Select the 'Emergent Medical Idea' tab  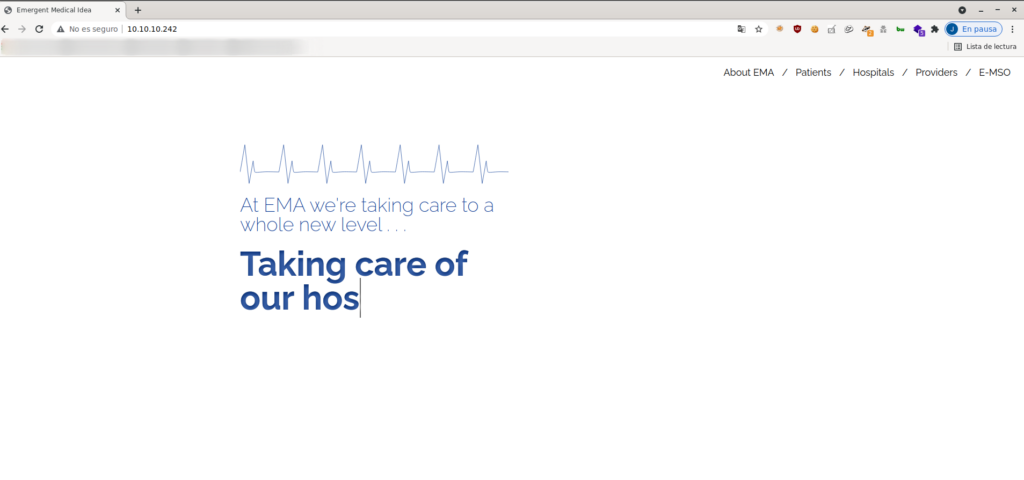[x=60, y=10]
